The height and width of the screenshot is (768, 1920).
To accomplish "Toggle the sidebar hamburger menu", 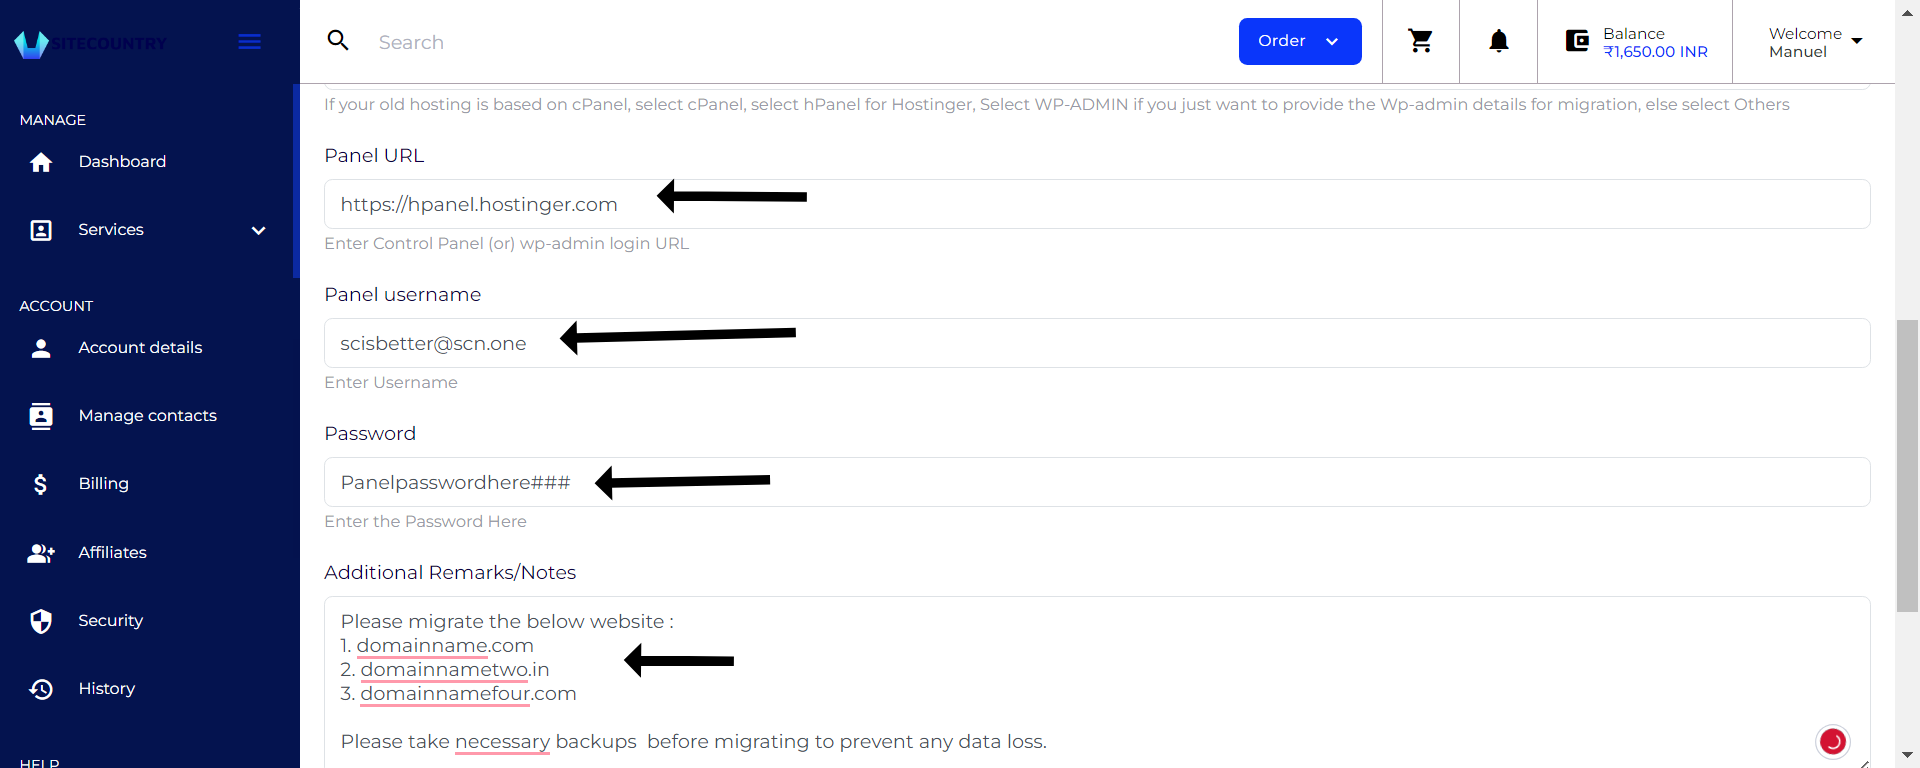I will pyautogui.click(x=250, y=41).
